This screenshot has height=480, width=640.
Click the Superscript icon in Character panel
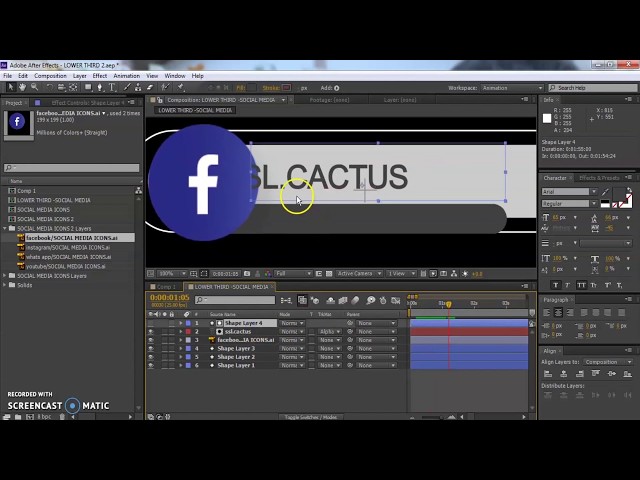[x=607, y=285]
